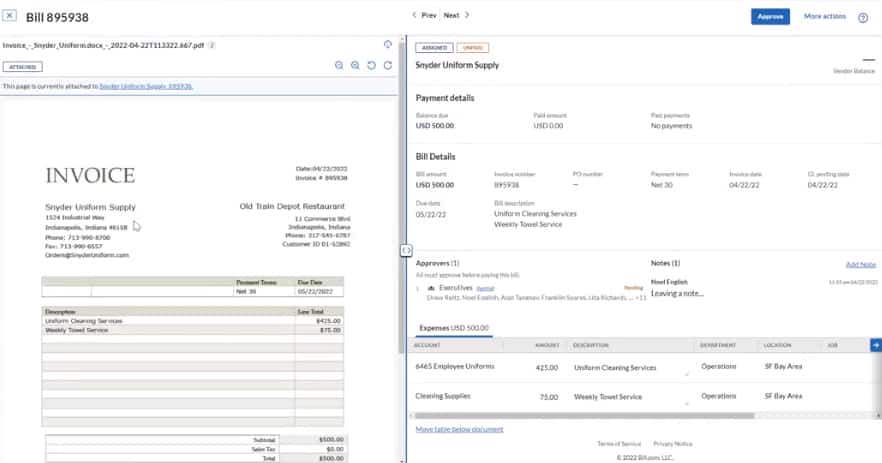
Task: Open the attached Snyder Uniform Supply bill link
Action: (x=146, y=86)
